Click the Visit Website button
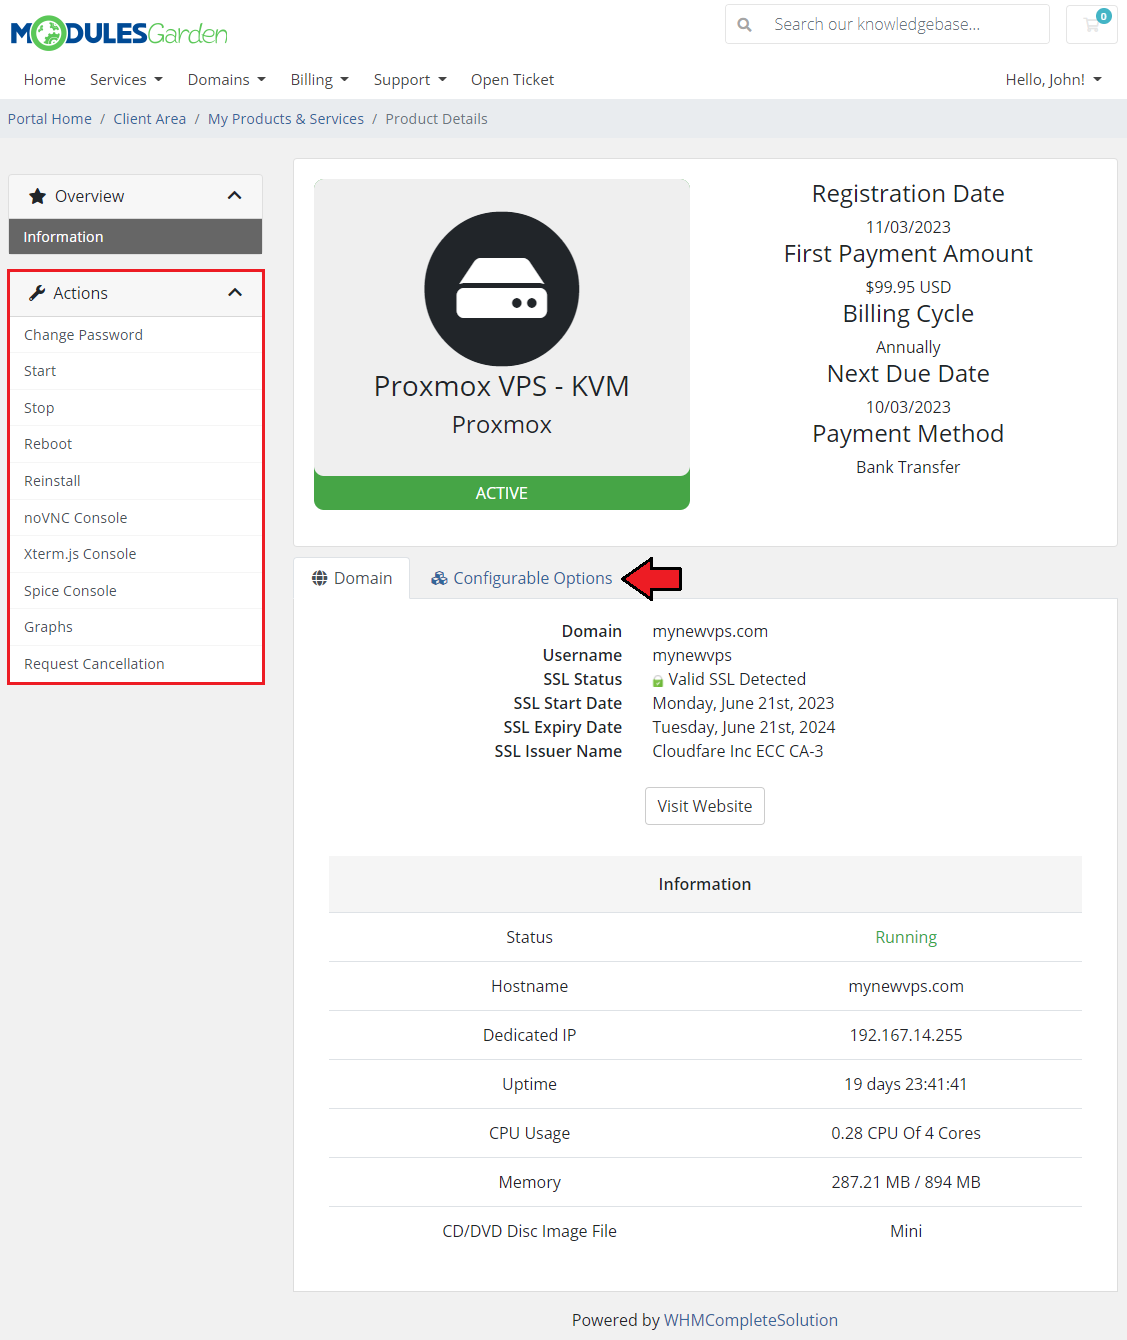 [x=705, y=806]
